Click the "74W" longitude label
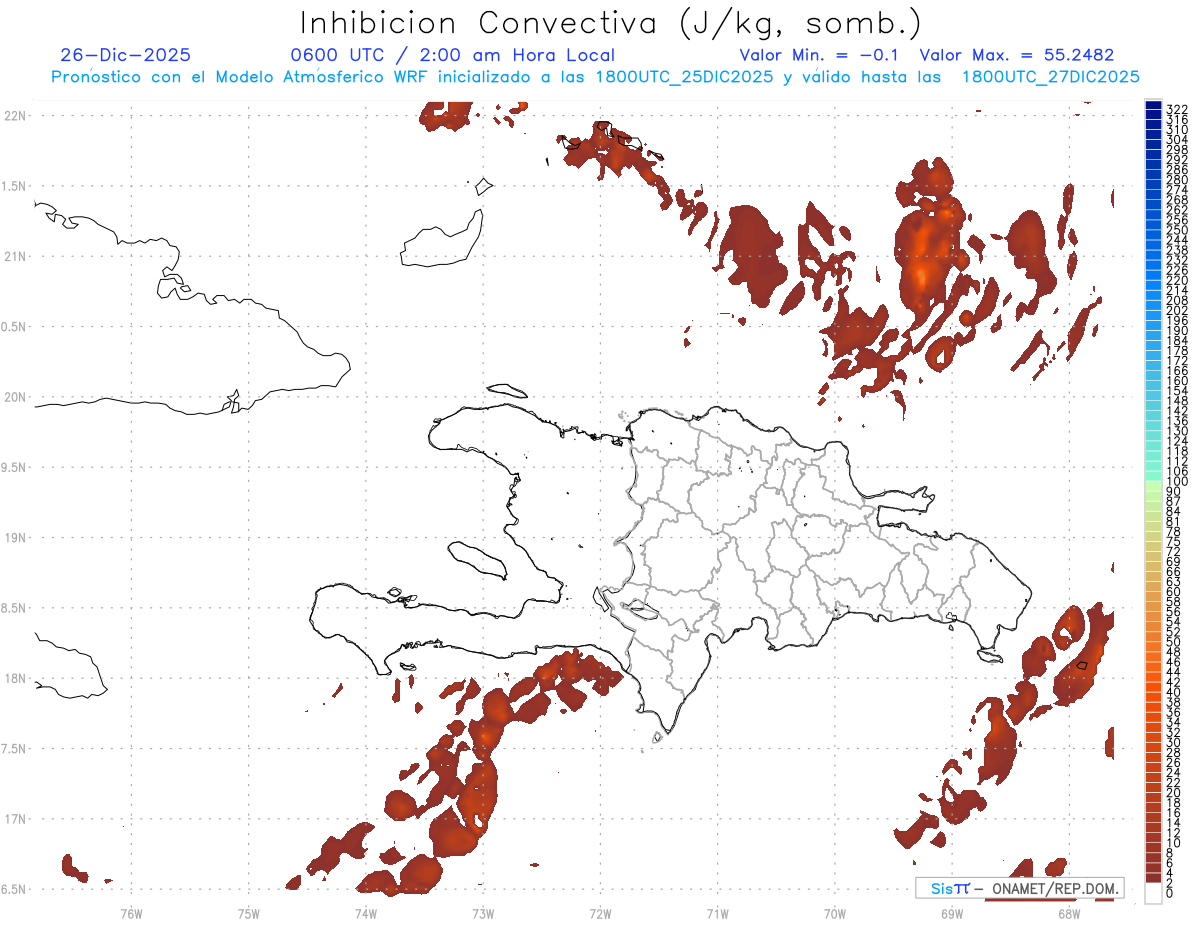 point(366,913)
